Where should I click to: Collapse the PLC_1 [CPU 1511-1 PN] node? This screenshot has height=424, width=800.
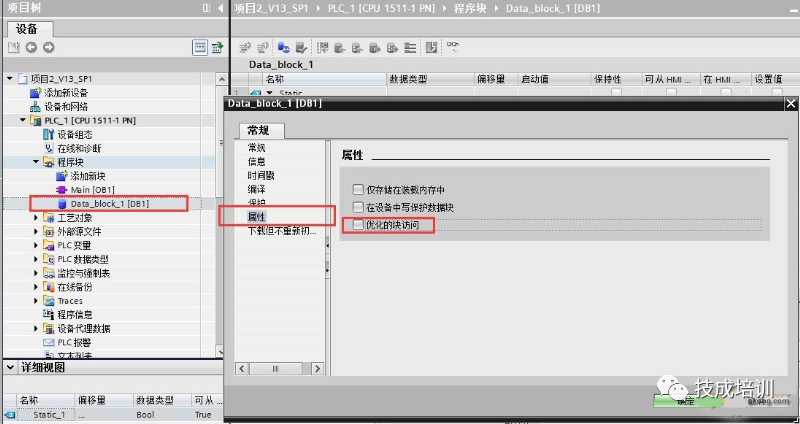tap(23, 120)
